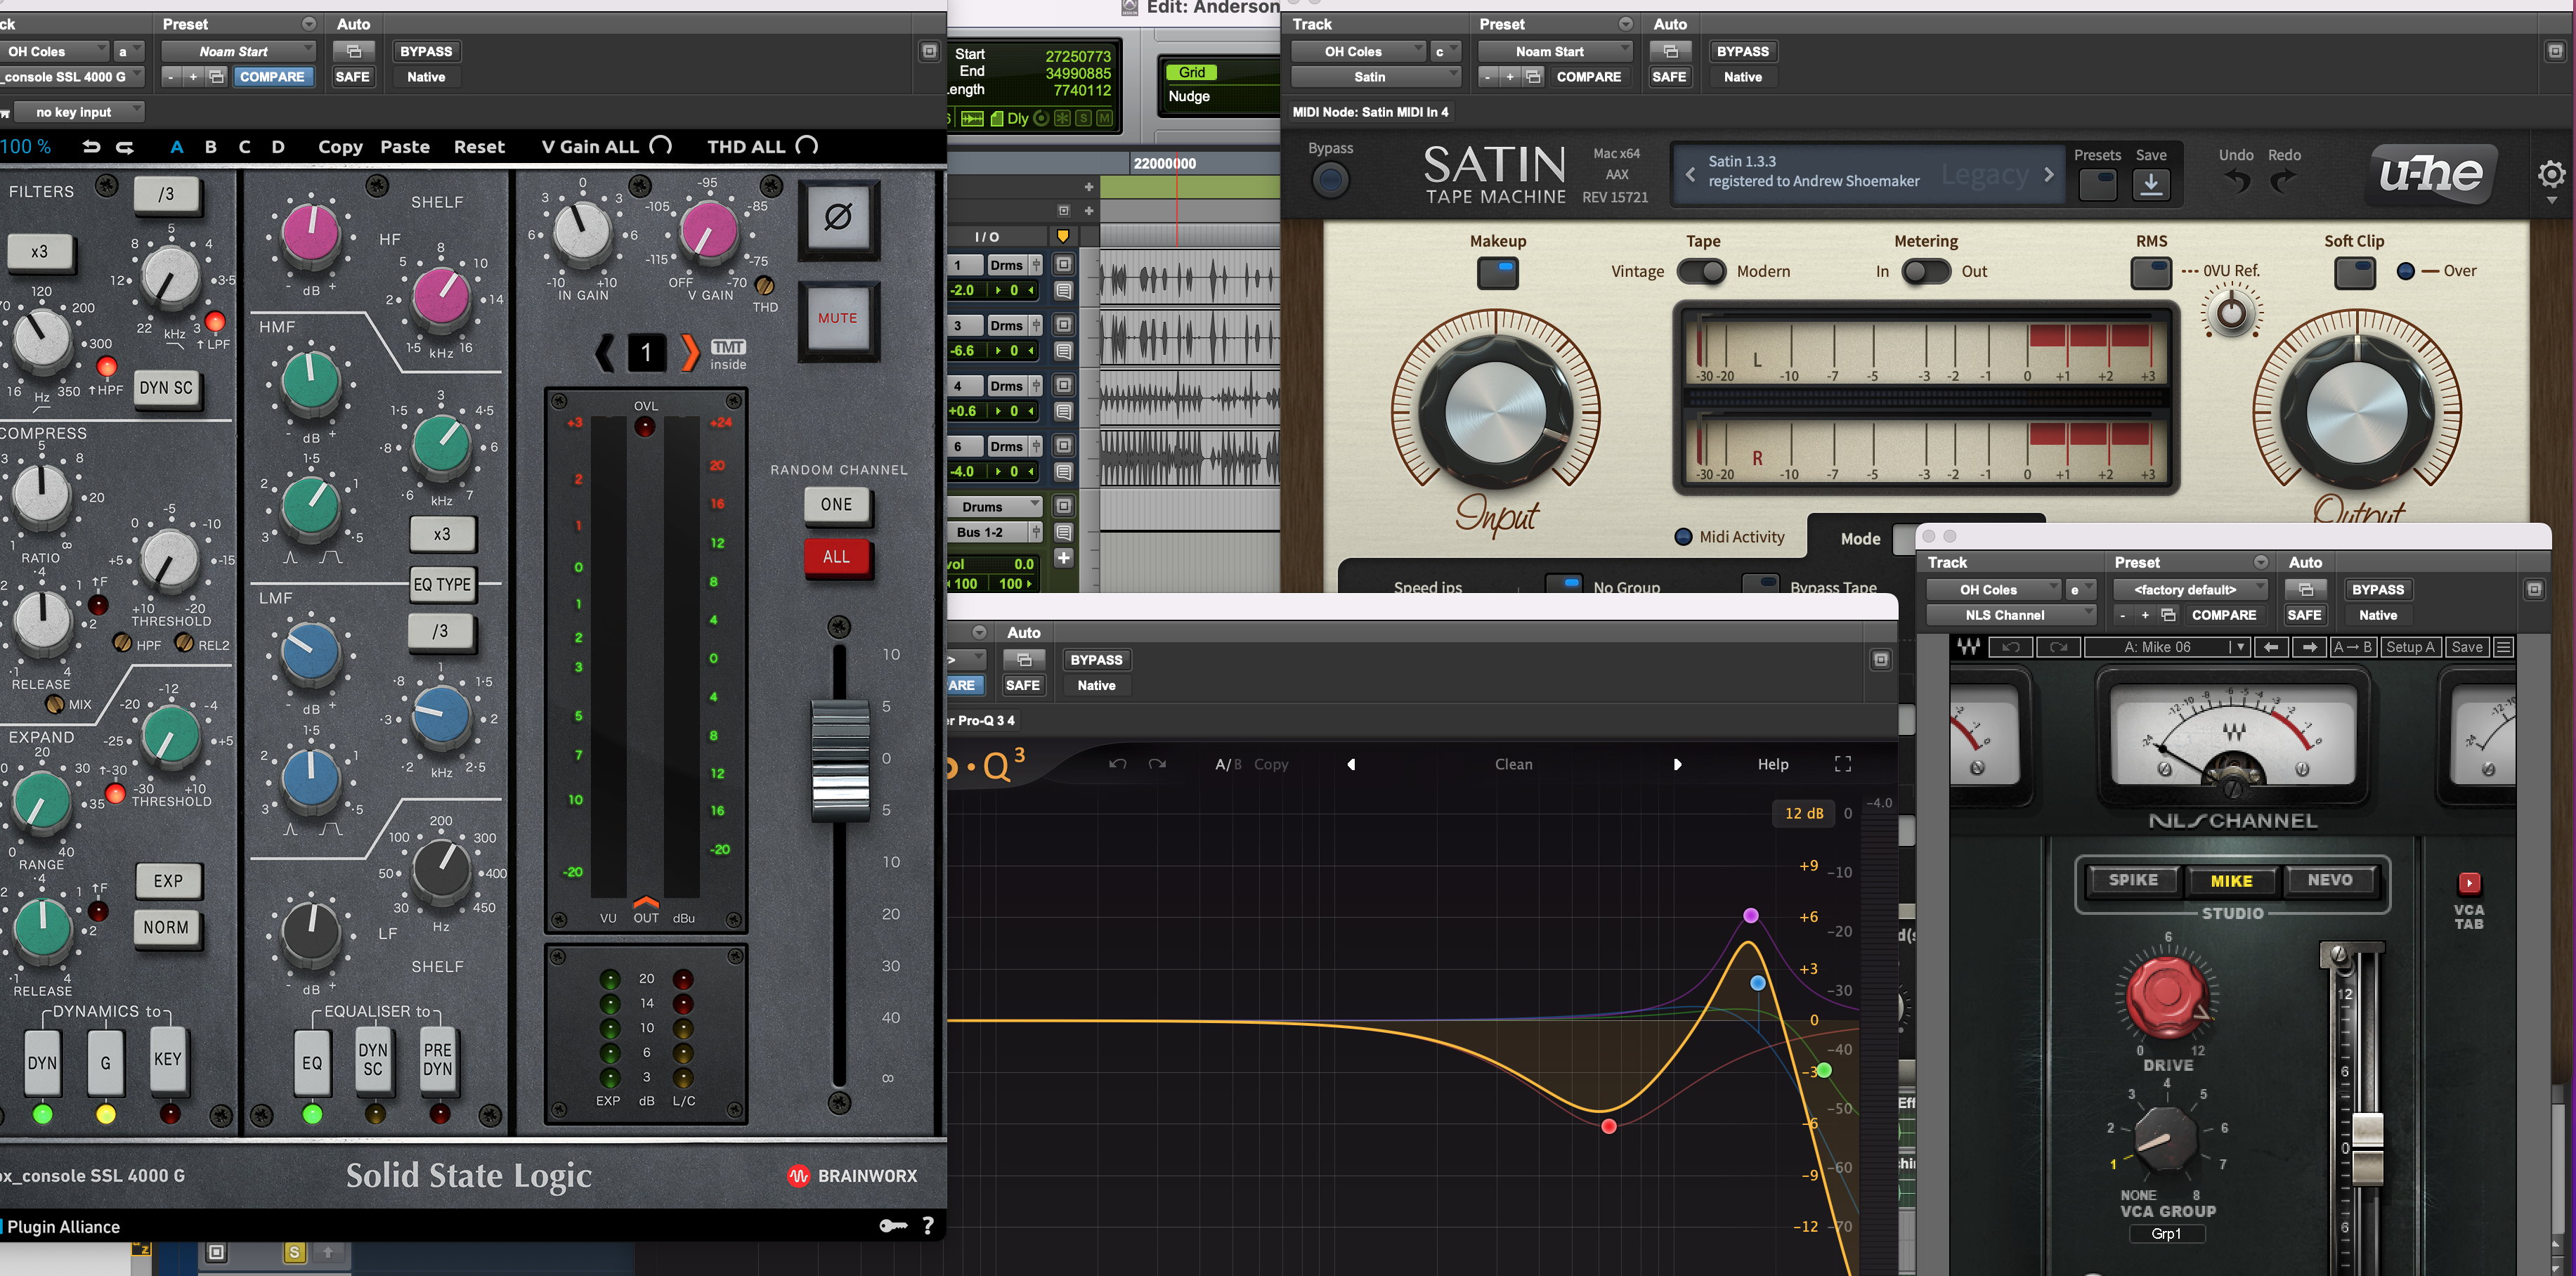The height and width of the screenshot is (1276, 2576).
Task: Click Satin Undo arrow
Action: [x=2236, y=181]
